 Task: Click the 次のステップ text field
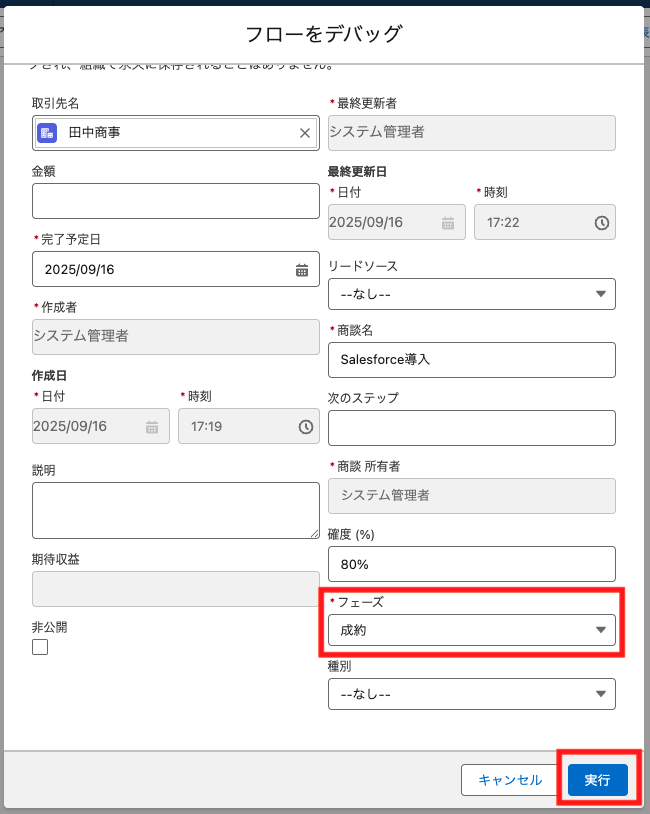pos(471,428)
